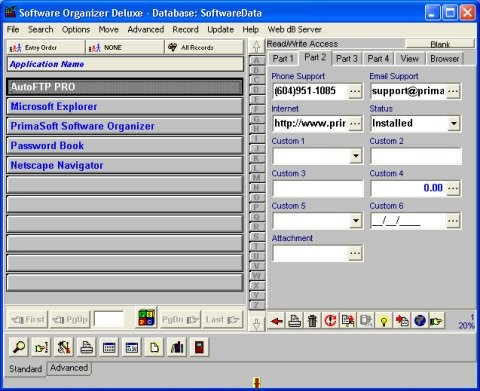Click the Entry Order sort button
This screenshot has height=391, width=480.
[x=46, y=48]
